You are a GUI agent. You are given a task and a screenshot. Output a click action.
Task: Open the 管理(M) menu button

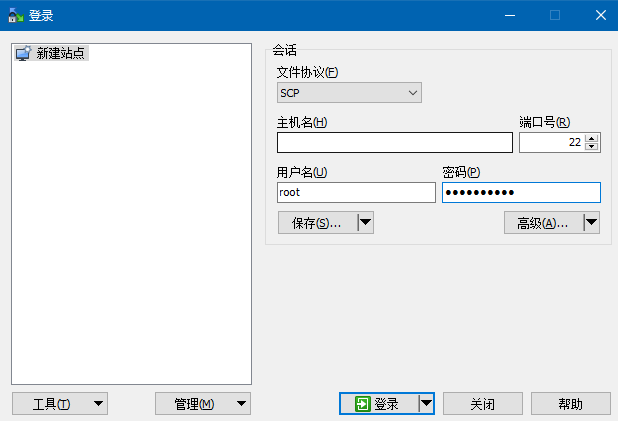203,404
